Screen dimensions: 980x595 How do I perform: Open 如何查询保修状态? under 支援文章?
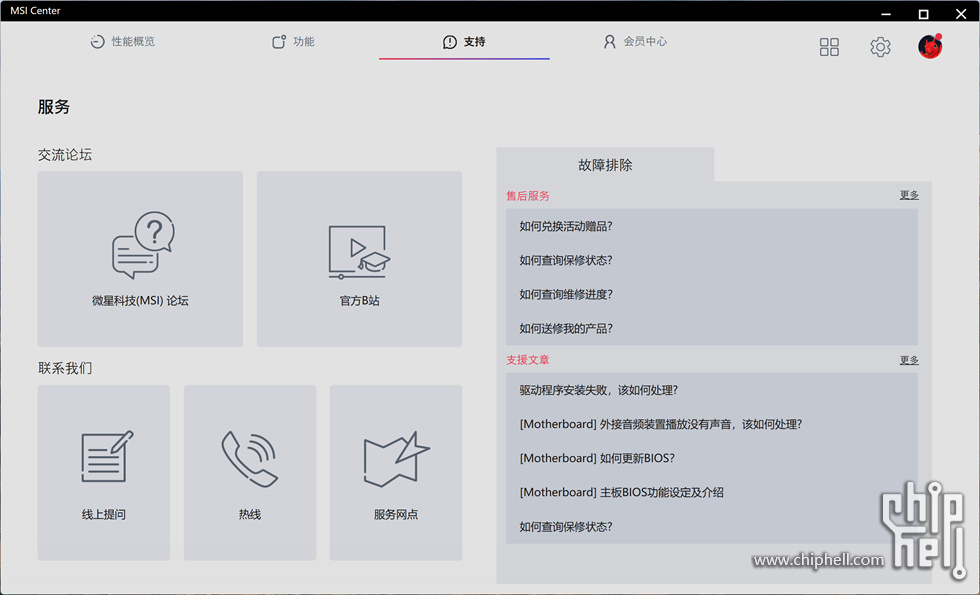tap(566, 527)
